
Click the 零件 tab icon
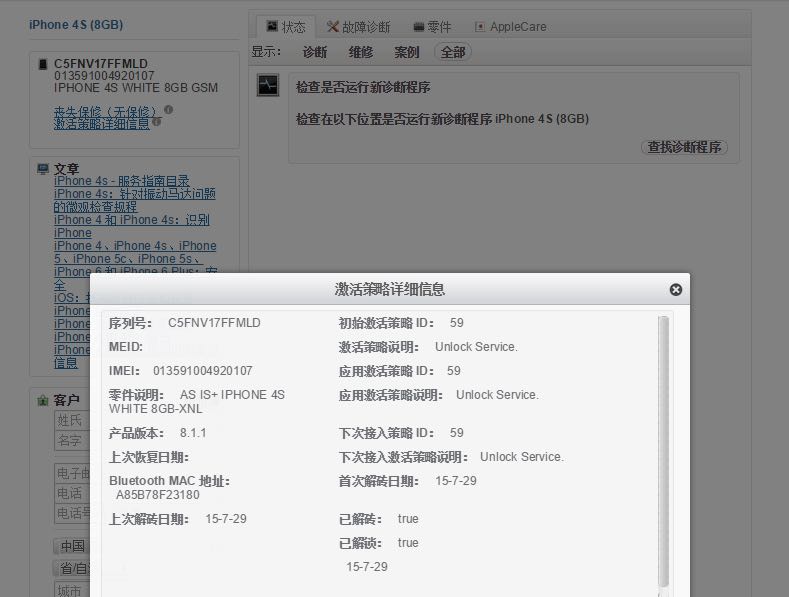(419, 27)
